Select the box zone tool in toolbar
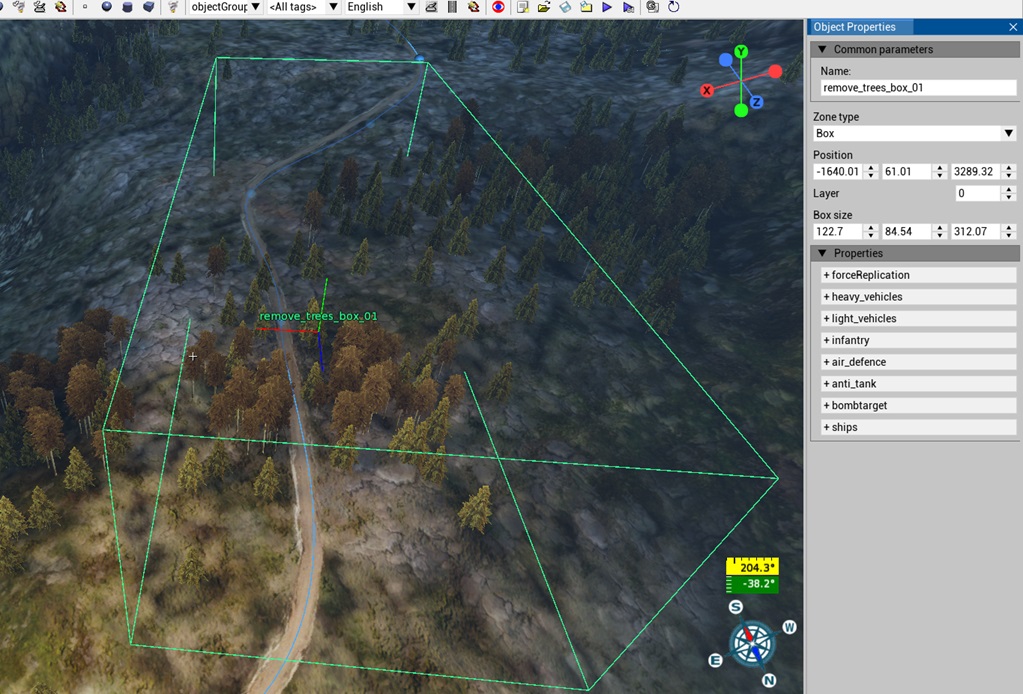The image size is (1023, 694). coord(148,7)
